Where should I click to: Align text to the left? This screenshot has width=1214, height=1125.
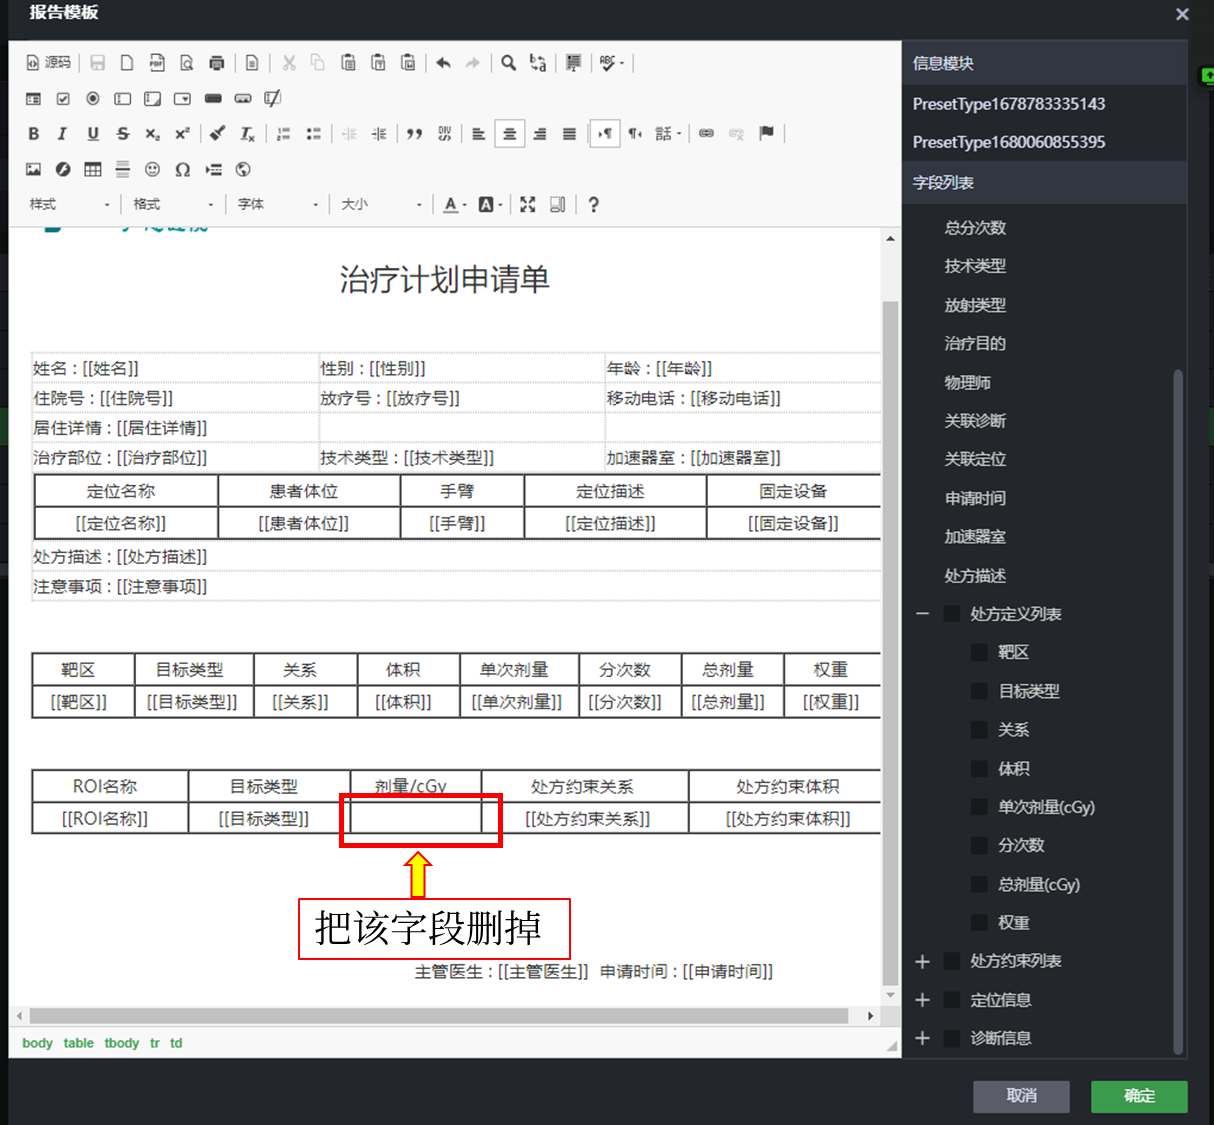click(x=479, y=133)
